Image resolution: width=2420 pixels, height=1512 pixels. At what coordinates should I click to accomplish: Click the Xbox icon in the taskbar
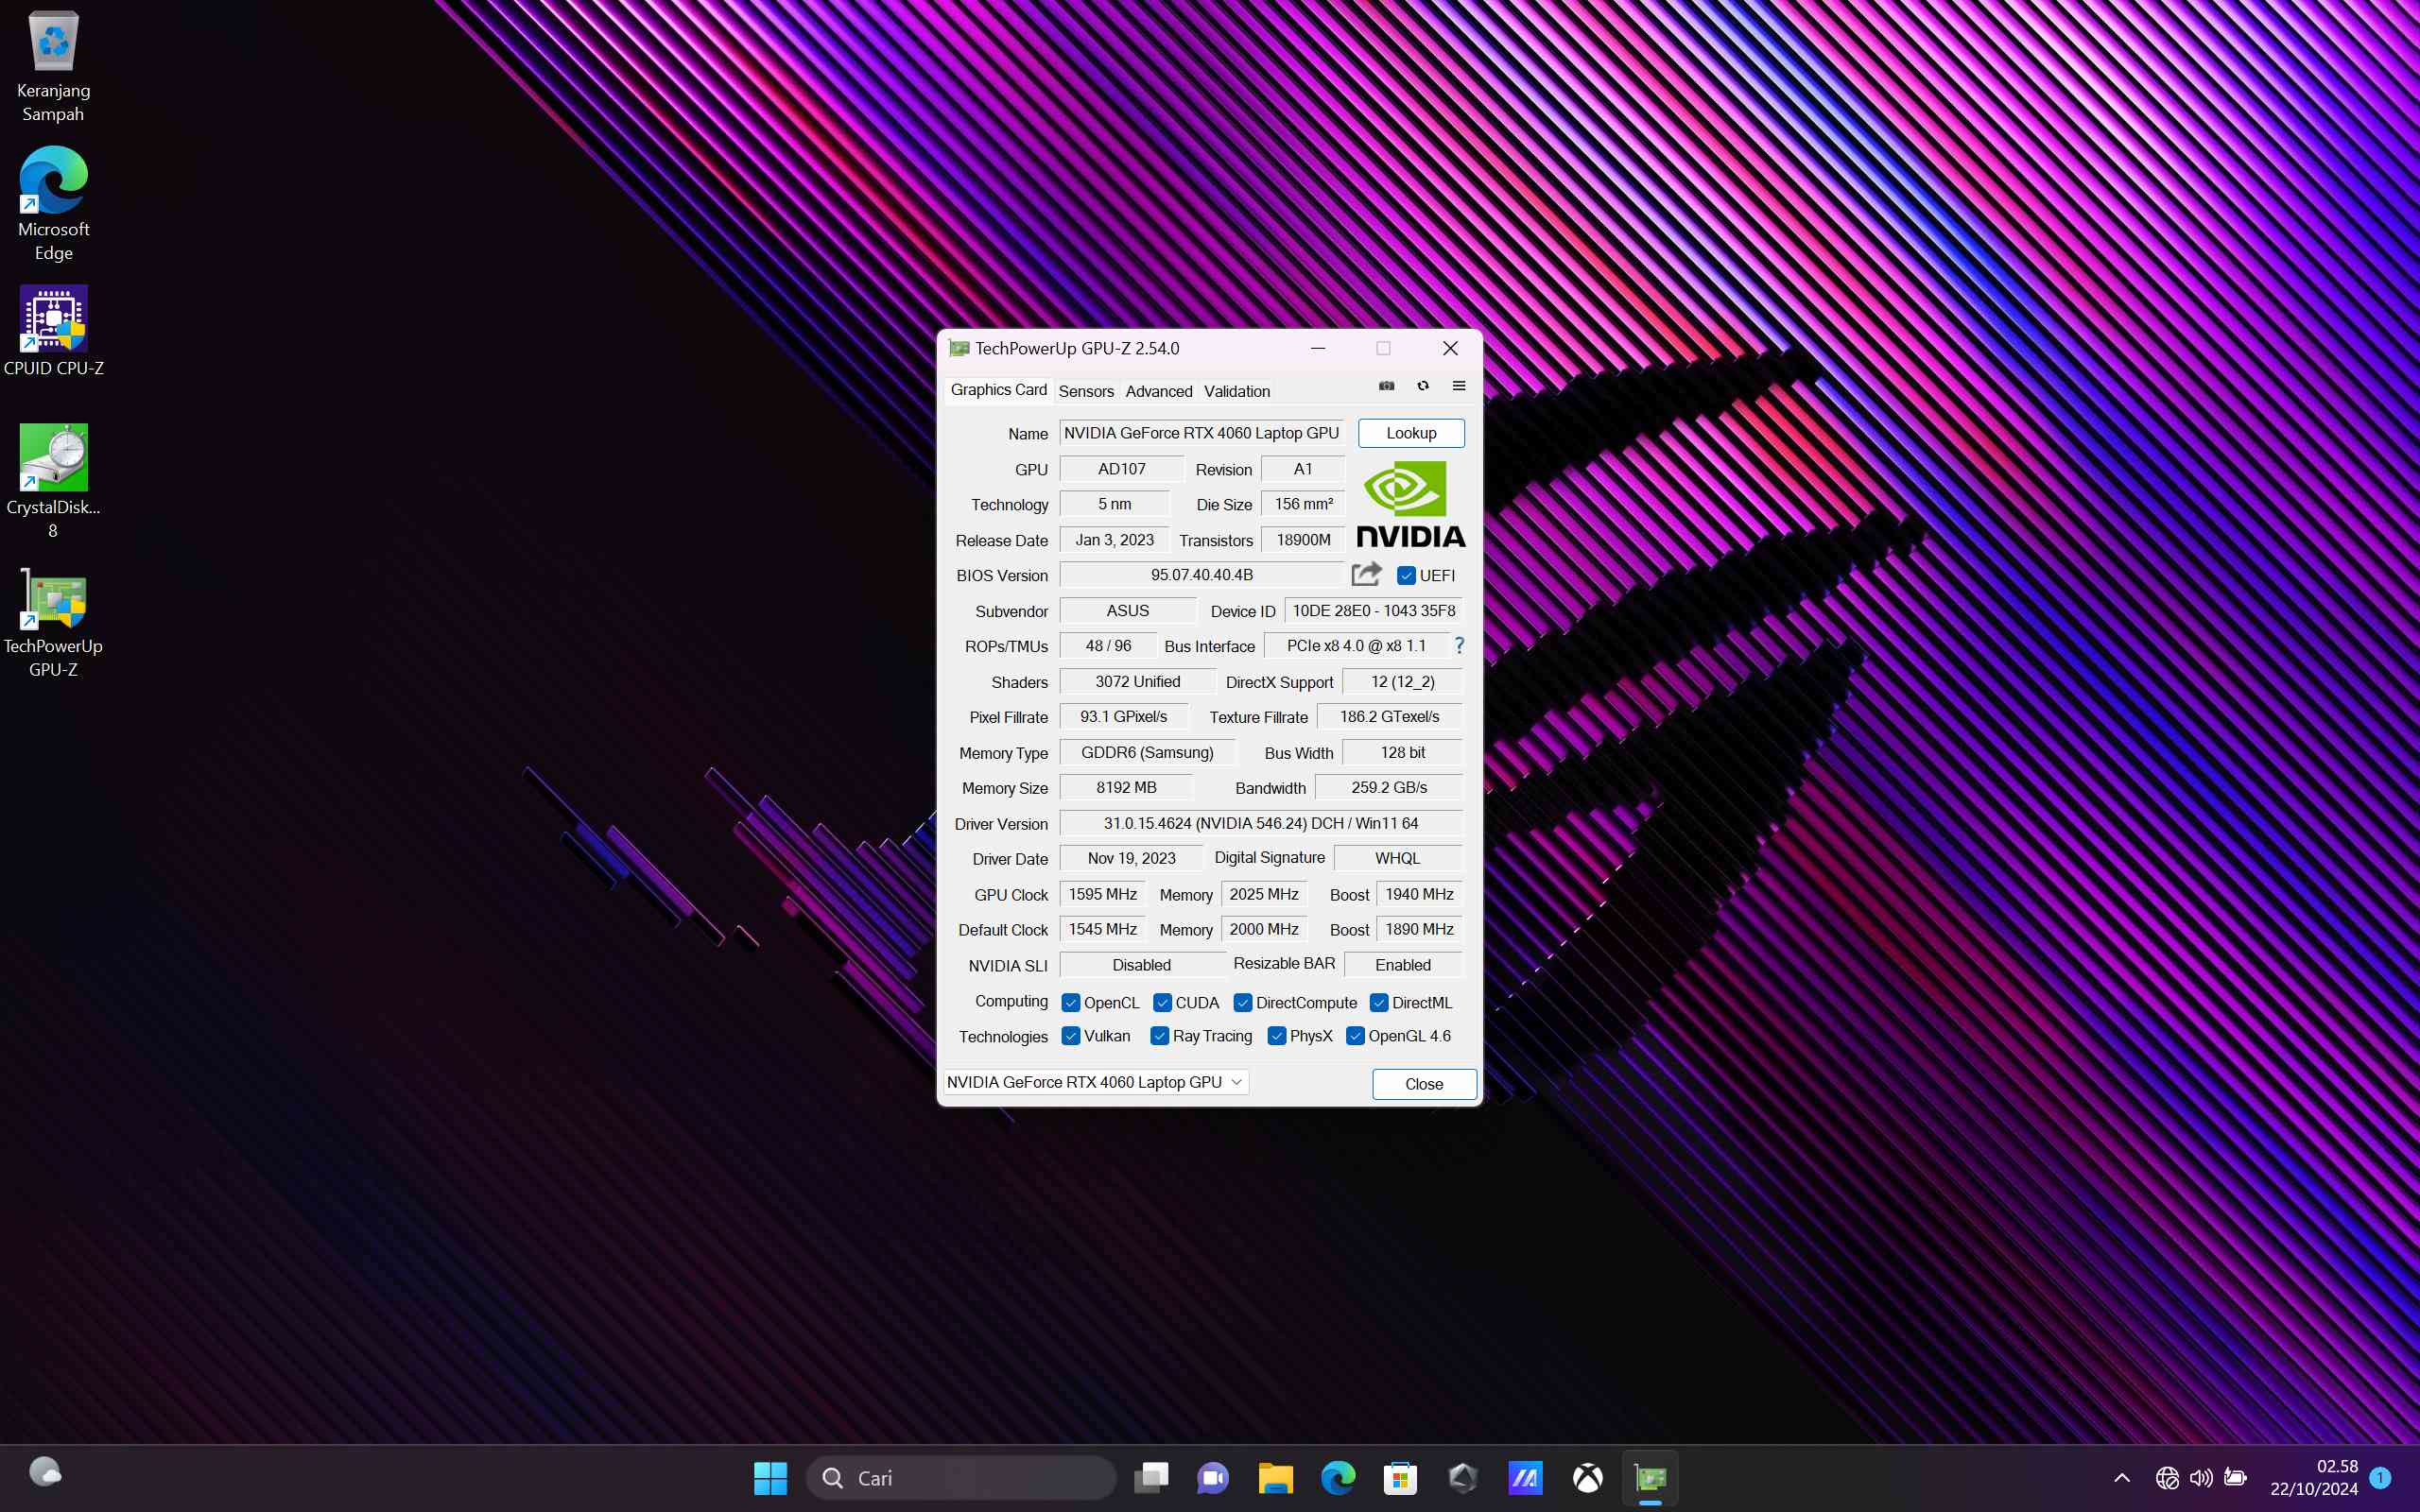point(1587,1477)
